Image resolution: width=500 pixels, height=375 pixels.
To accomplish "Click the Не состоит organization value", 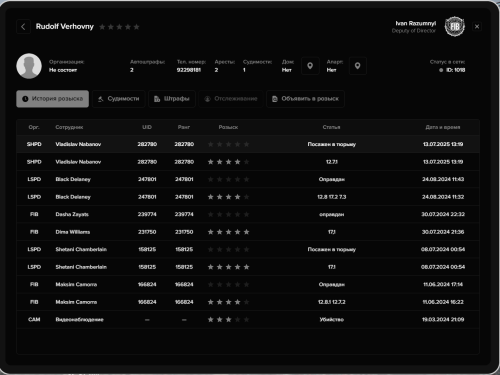I will (x=63, y=70).
